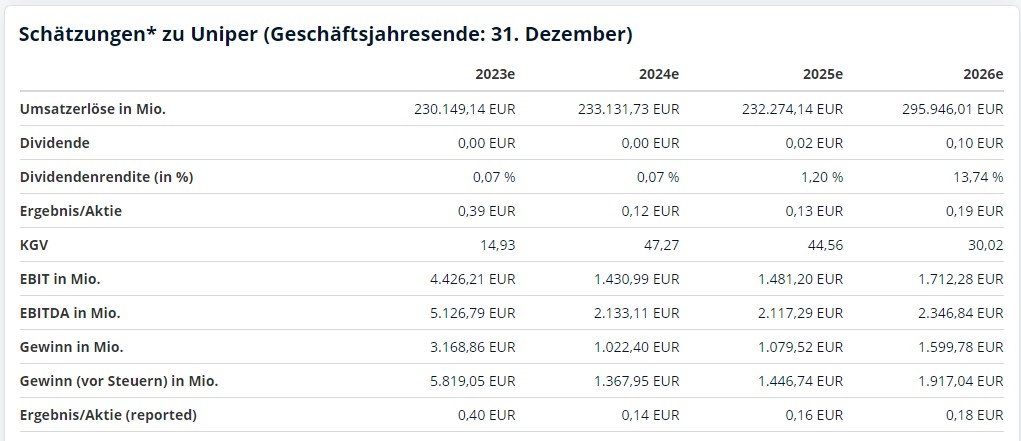Click the 2023e KGV value 14,93
1021x441 pixels.
coord(499,245)
